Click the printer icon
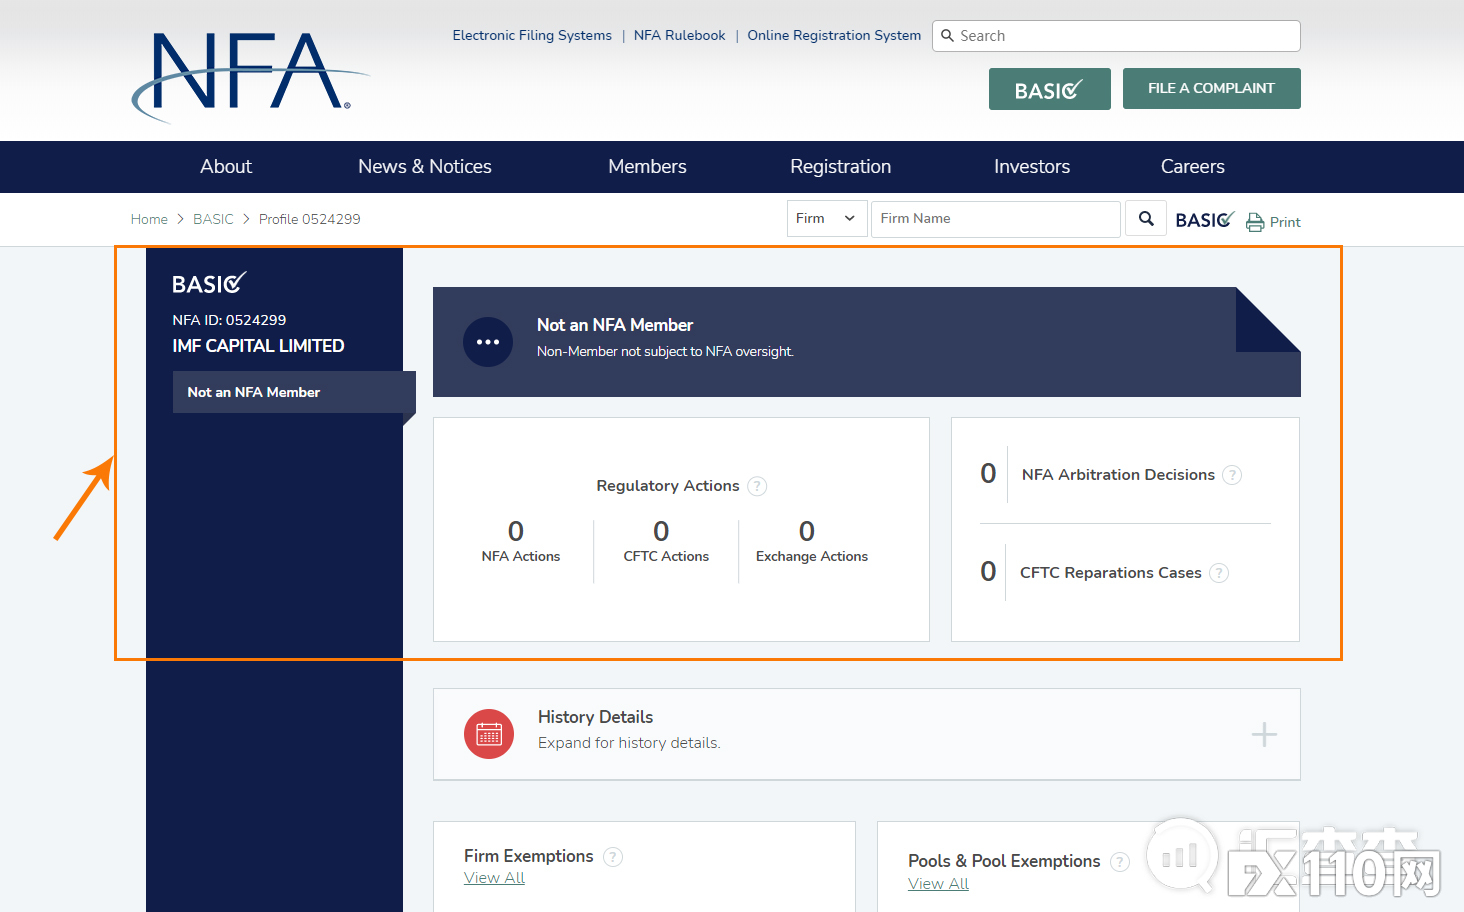 pos(1255,222)
